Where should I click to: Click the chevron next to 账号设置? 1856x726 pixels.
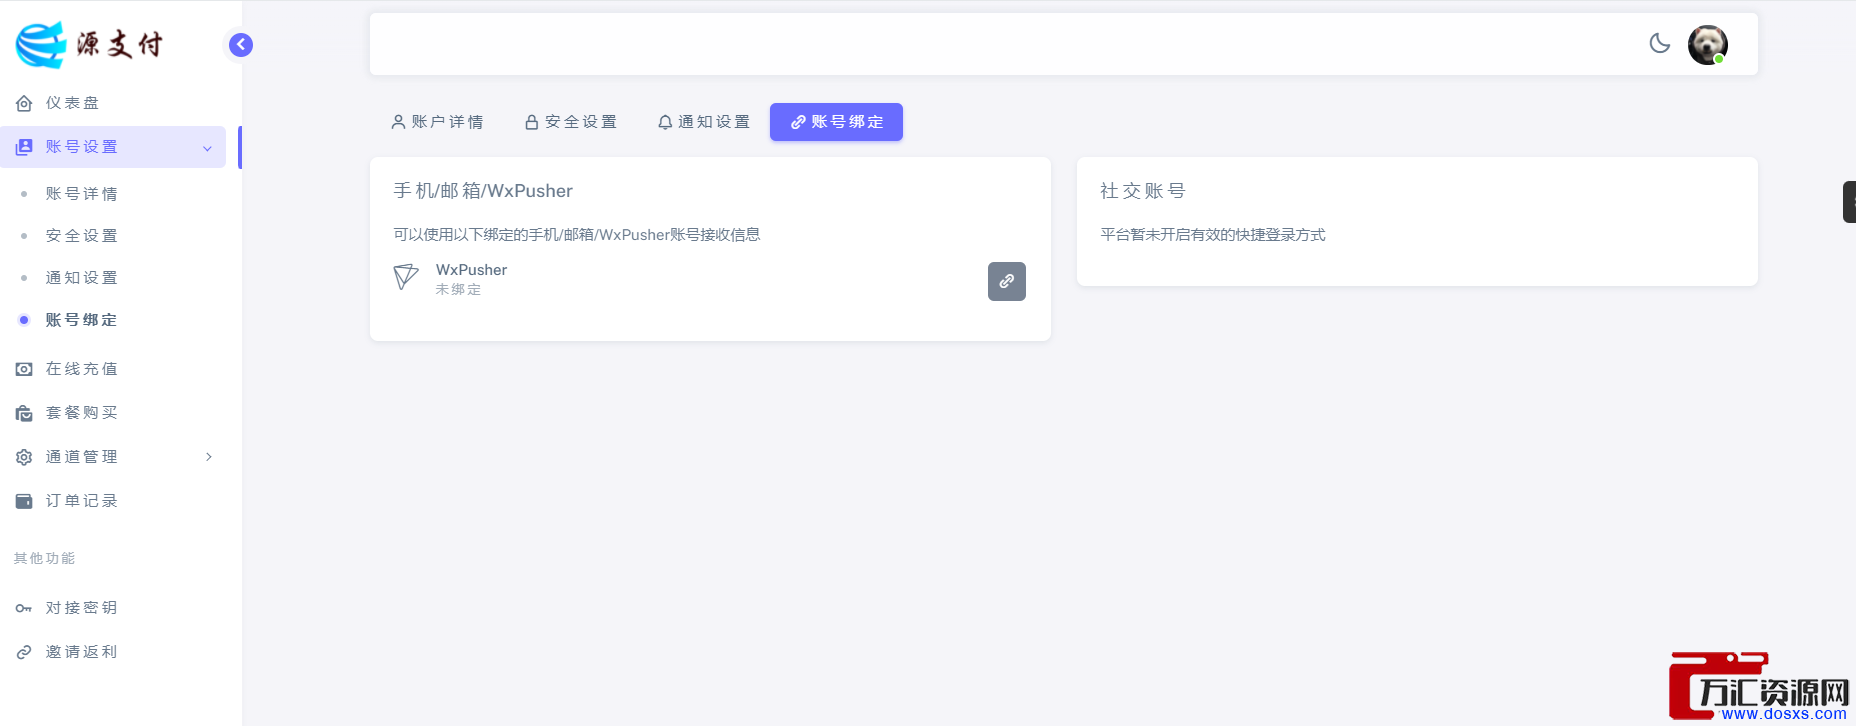(x=207, y=148)
